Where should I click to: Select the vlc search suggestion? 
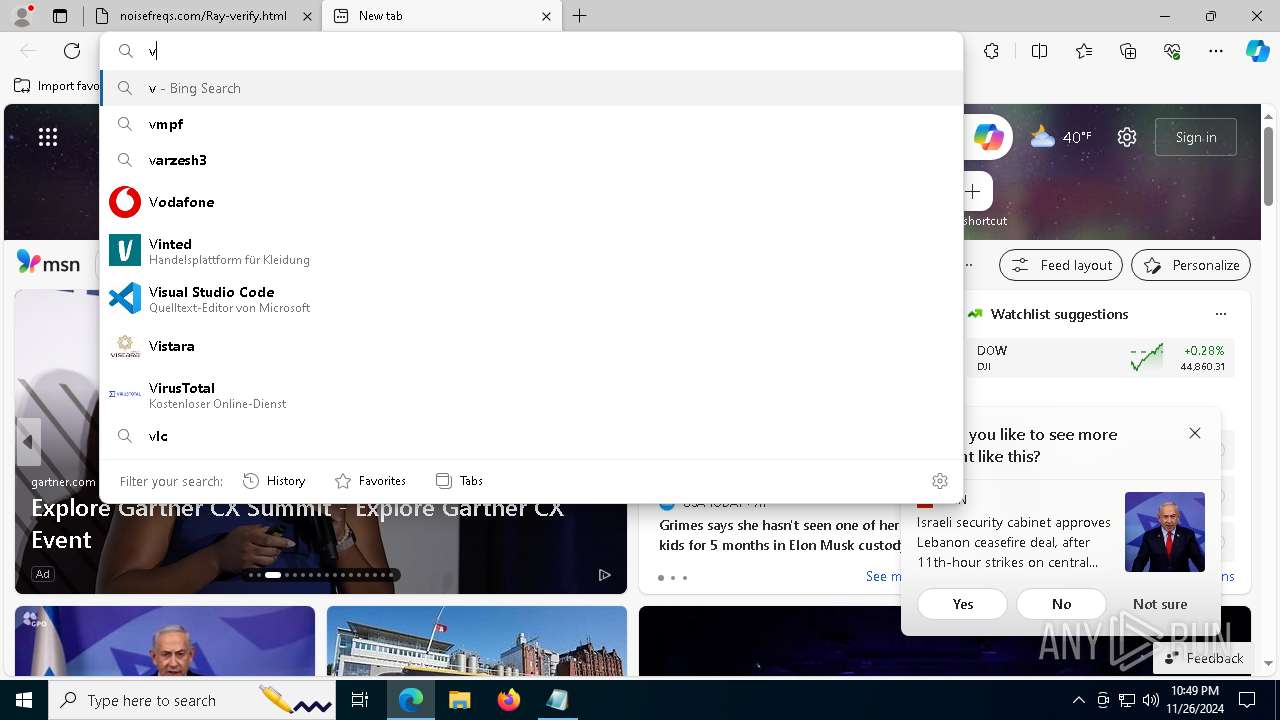click(x=532, y=436)
